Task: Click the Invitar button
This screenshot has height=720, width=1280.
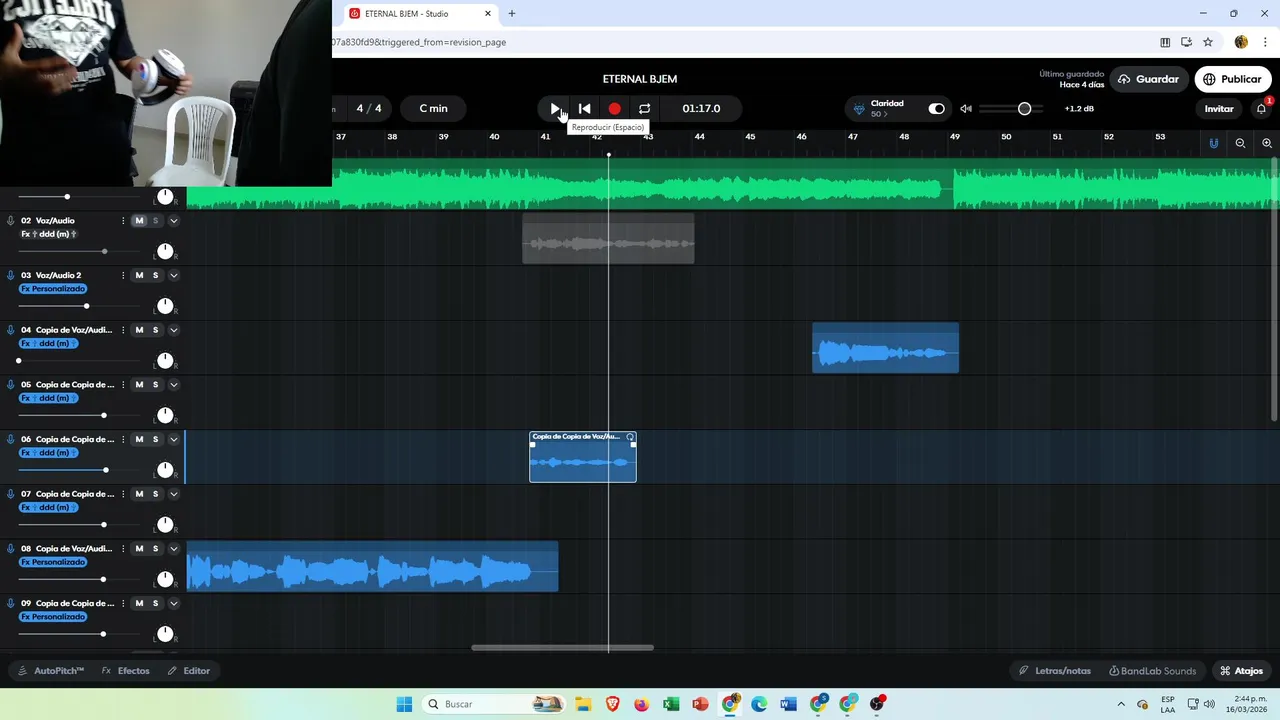Action: [1219, 108]
